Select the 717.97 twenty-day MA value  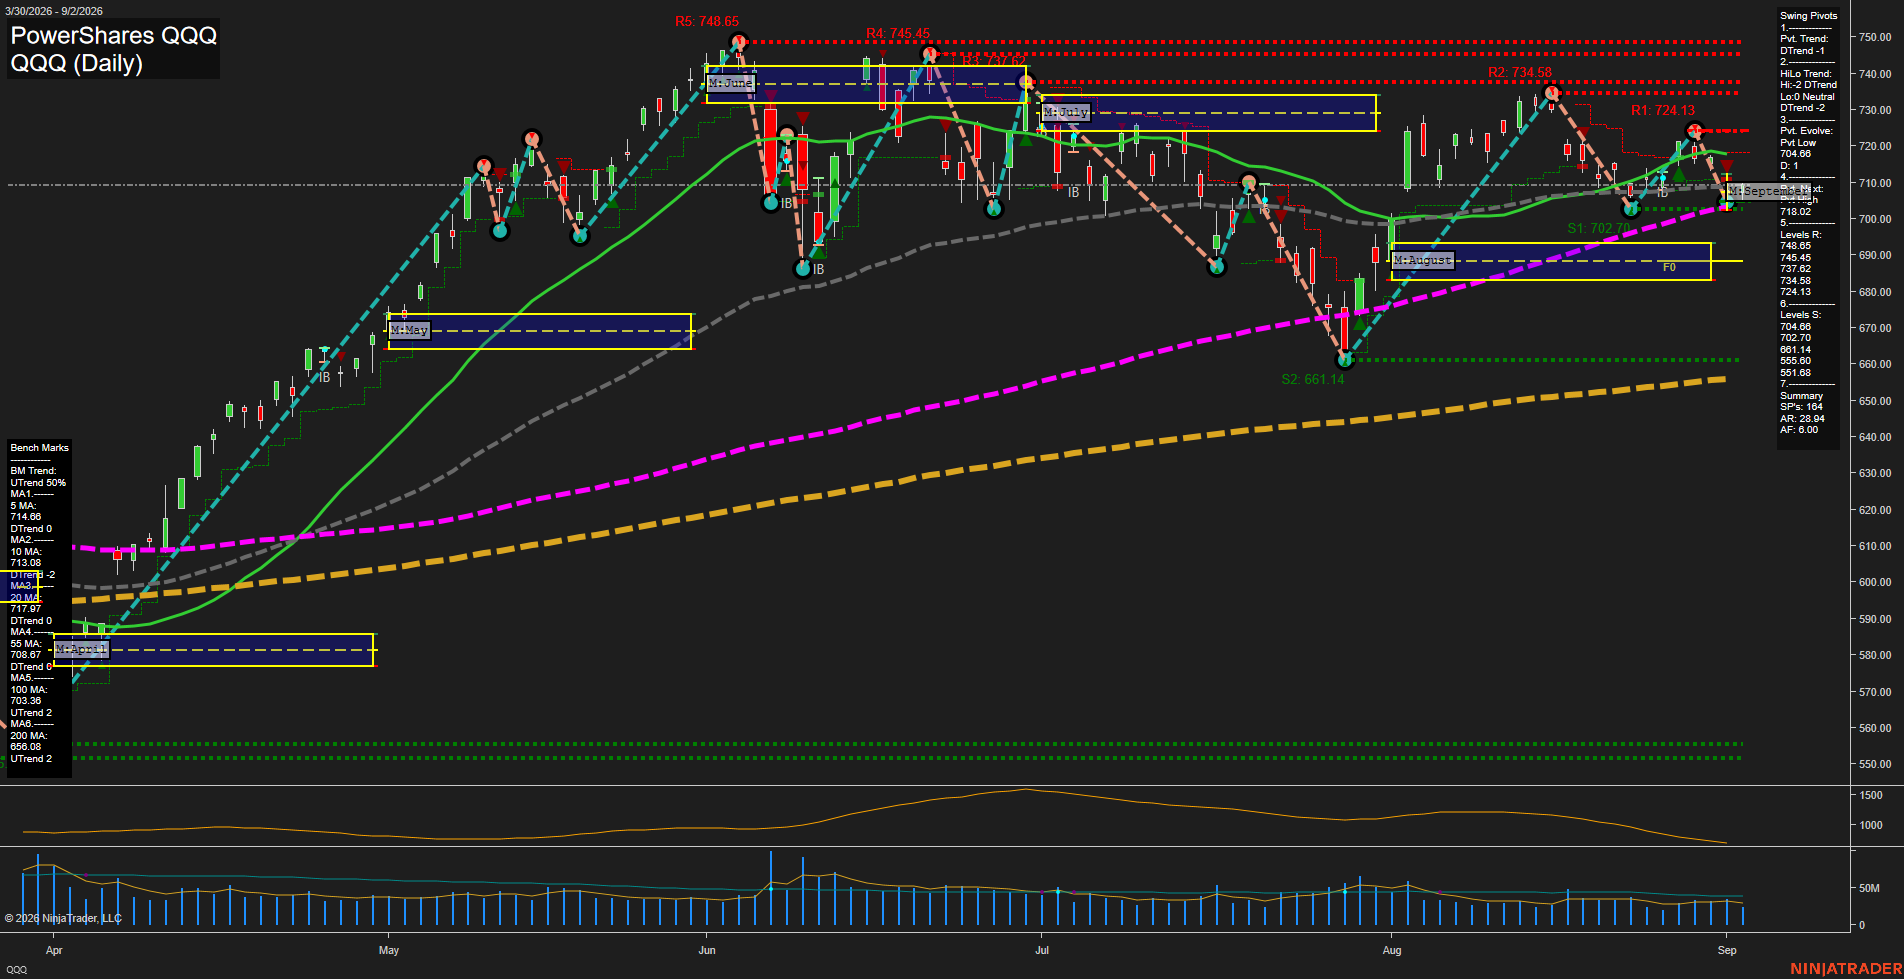[x=26, y=609]
